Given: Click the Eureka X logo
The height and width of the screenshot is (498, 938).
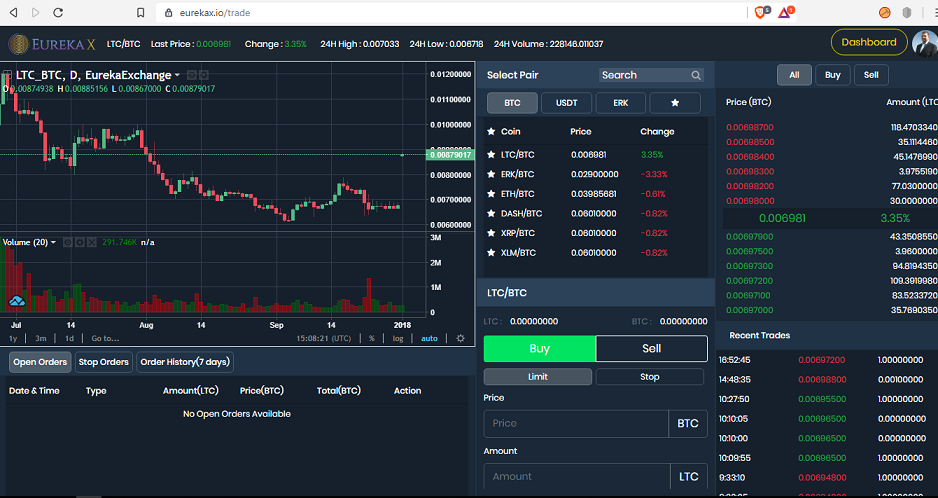Looking at the screenshot, I should (52, 44).
